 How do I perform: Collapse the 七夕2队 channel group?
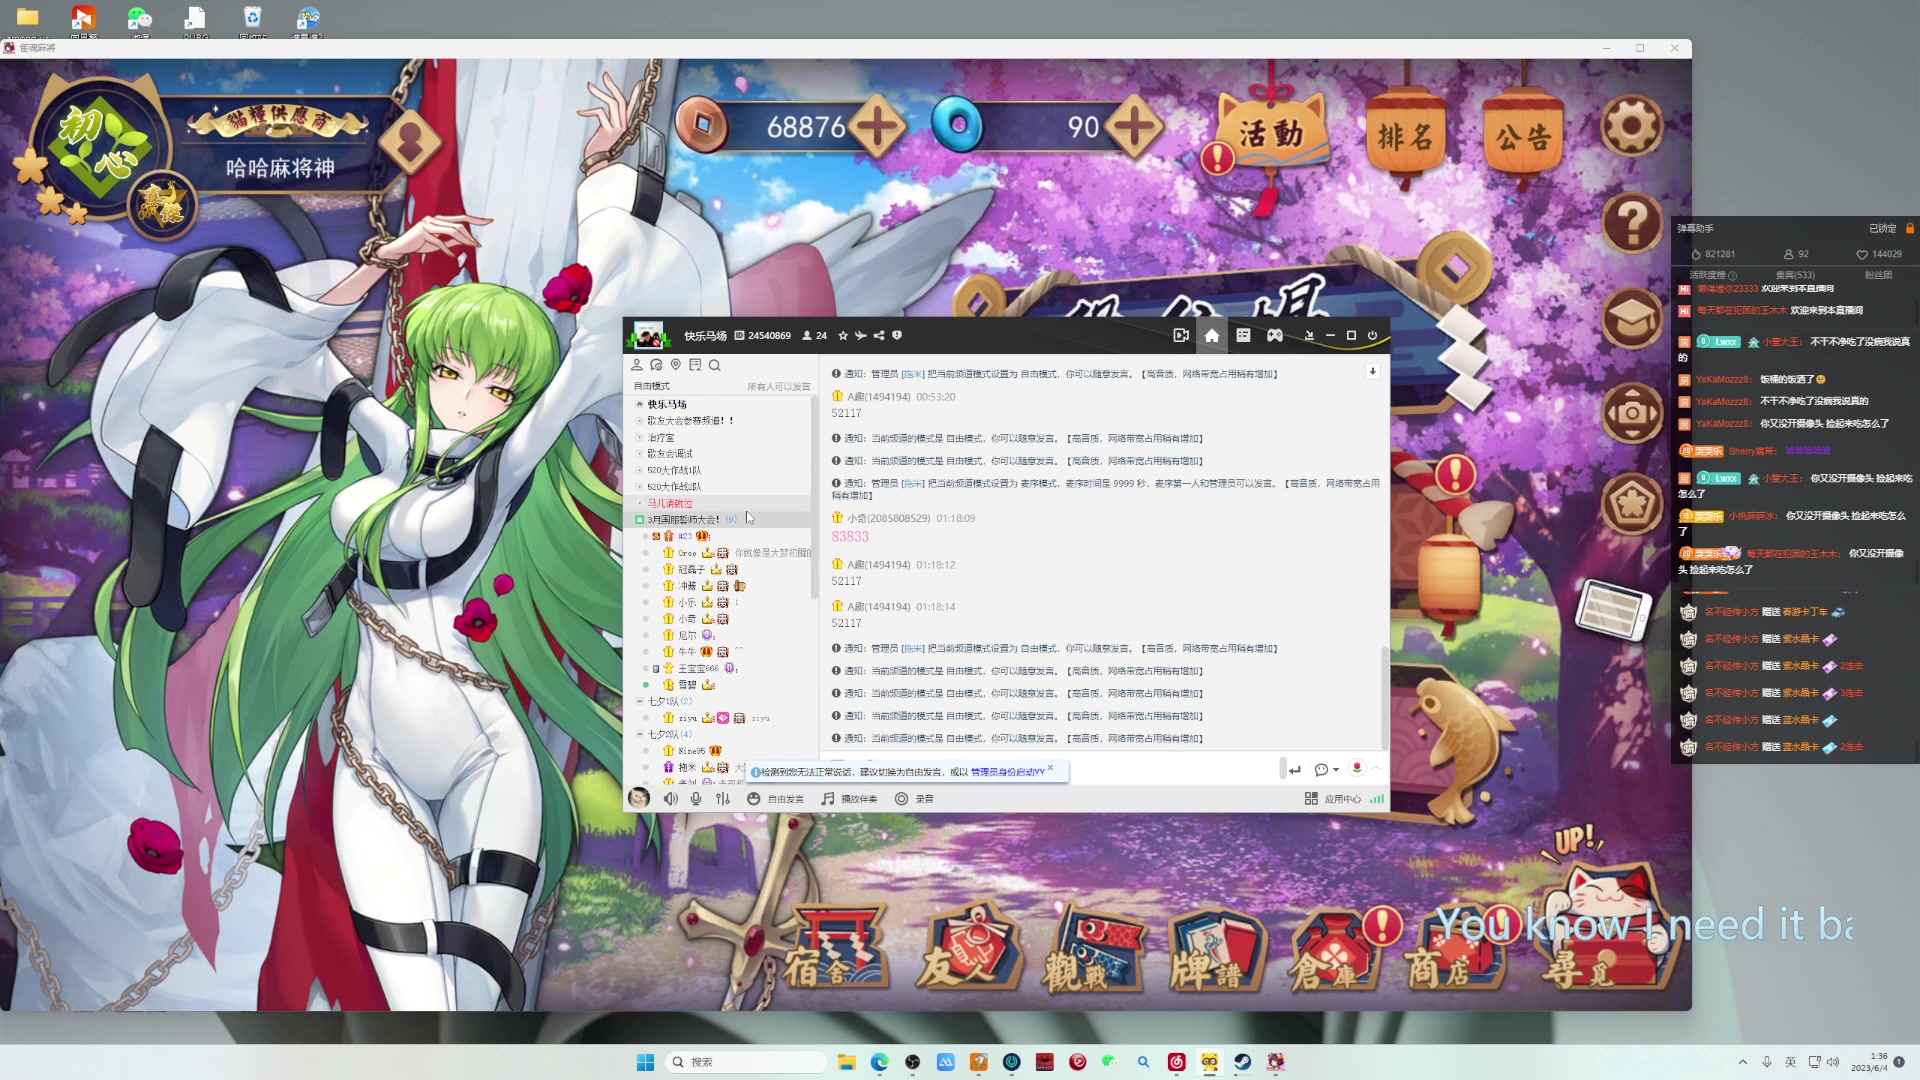coord(640,734)
